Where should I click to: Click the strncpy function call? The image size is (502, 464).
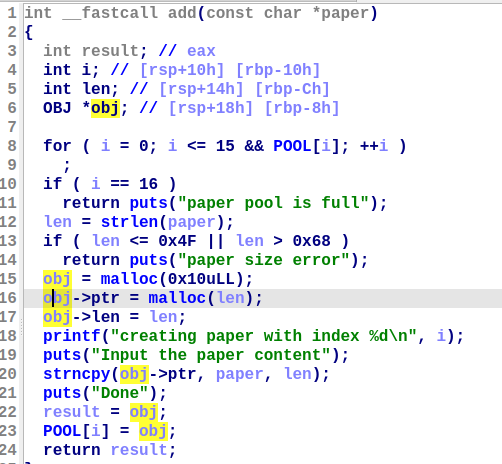(77, 374)
